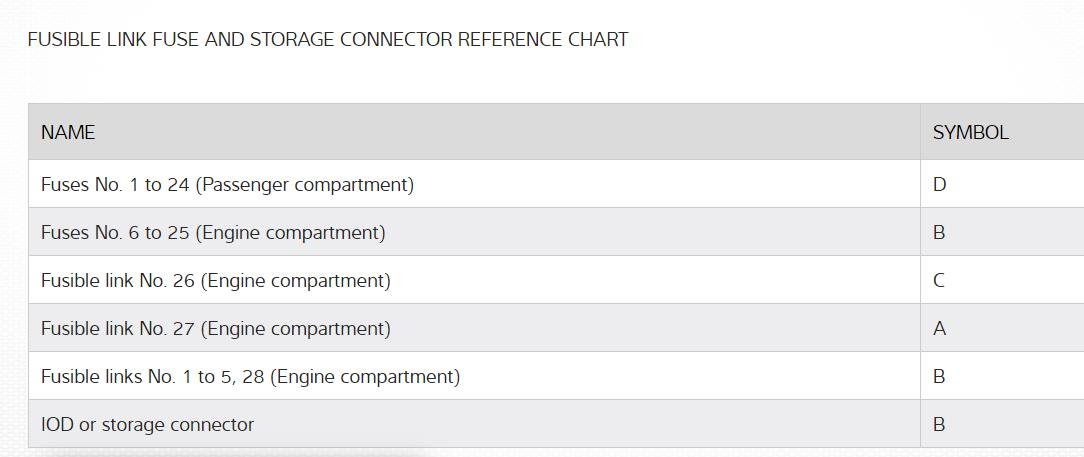Click symbol A in the table
The height and width of the screenshot is (457, 1084).
pyautogui.click(x=939, y=329)
